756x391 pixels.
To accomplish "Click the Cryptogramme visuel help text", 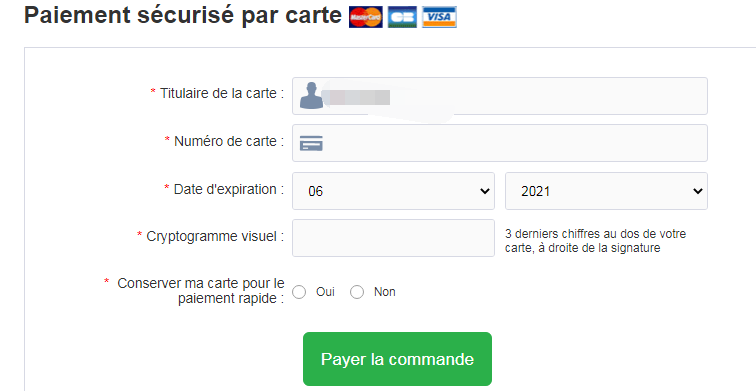I will point(595,241).
